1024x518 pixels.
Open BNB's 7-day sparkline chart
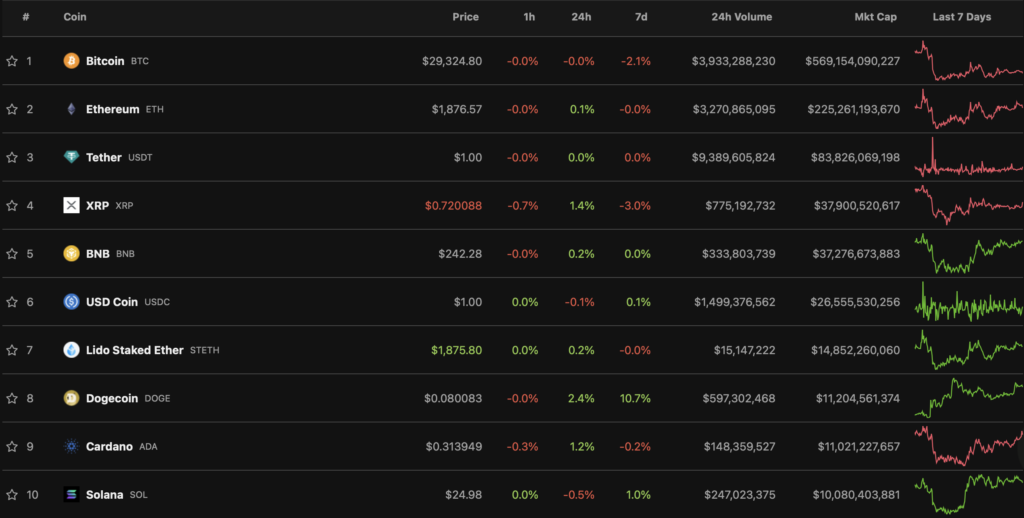click(x=969, y=253)
